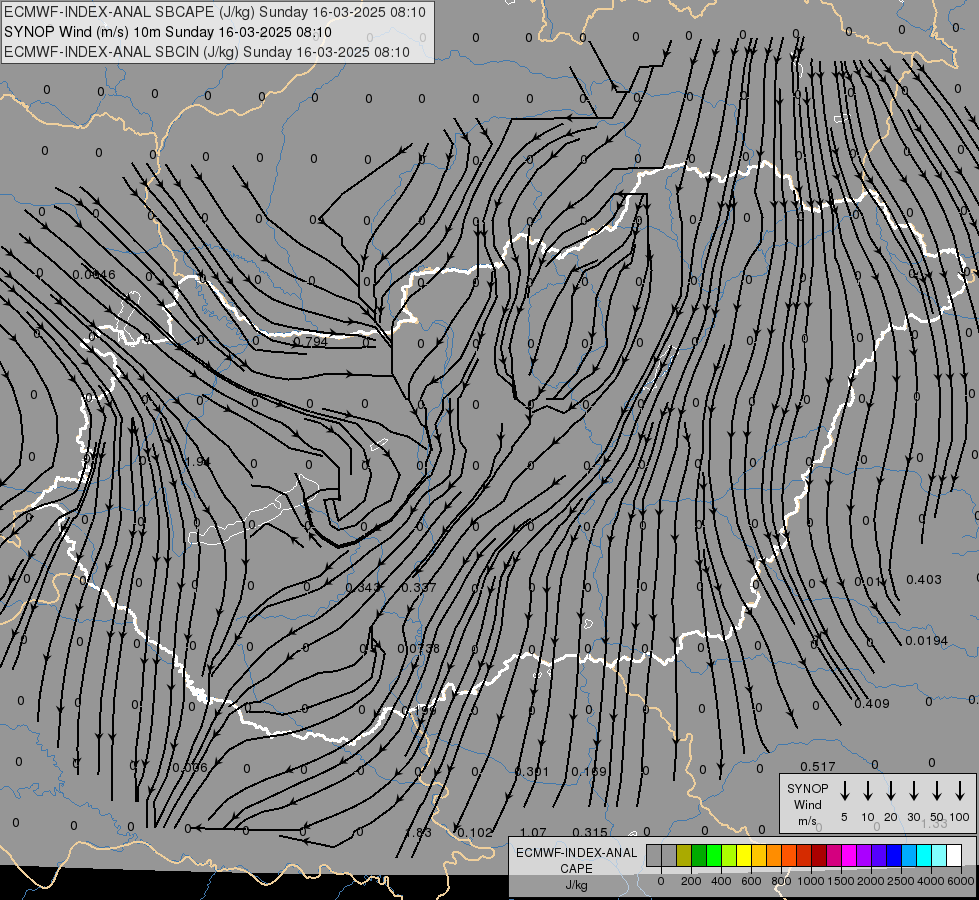
Task: Click the 600 tick label on CAPE scale
Action: tap(751, 881)
